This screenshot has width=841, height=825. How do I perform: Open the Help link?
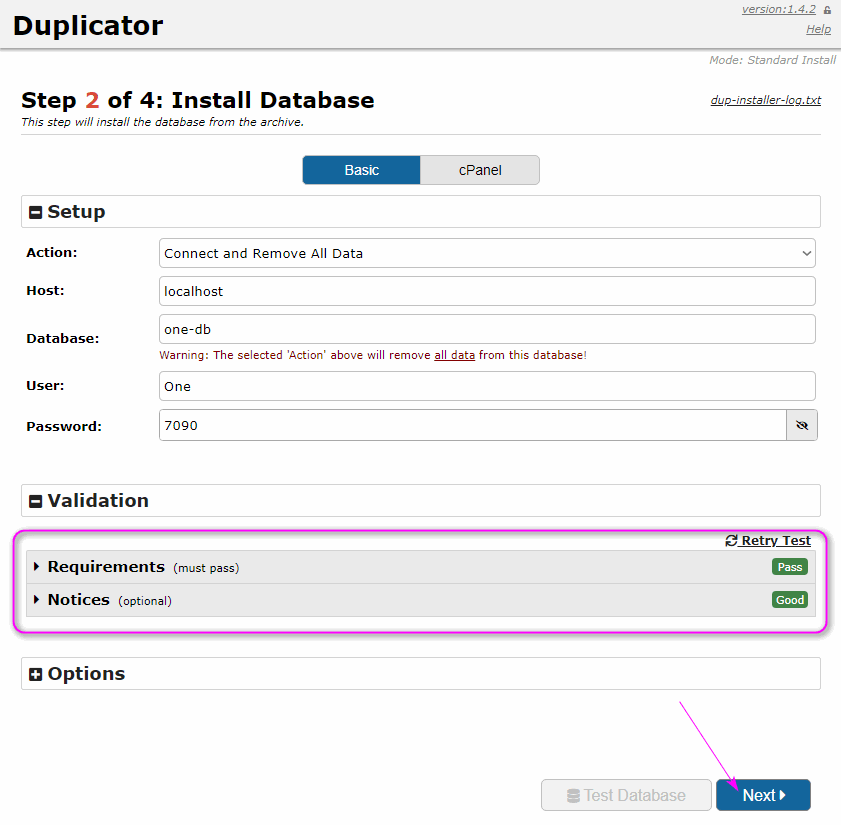pyautogui.click(x=818, y=30)
